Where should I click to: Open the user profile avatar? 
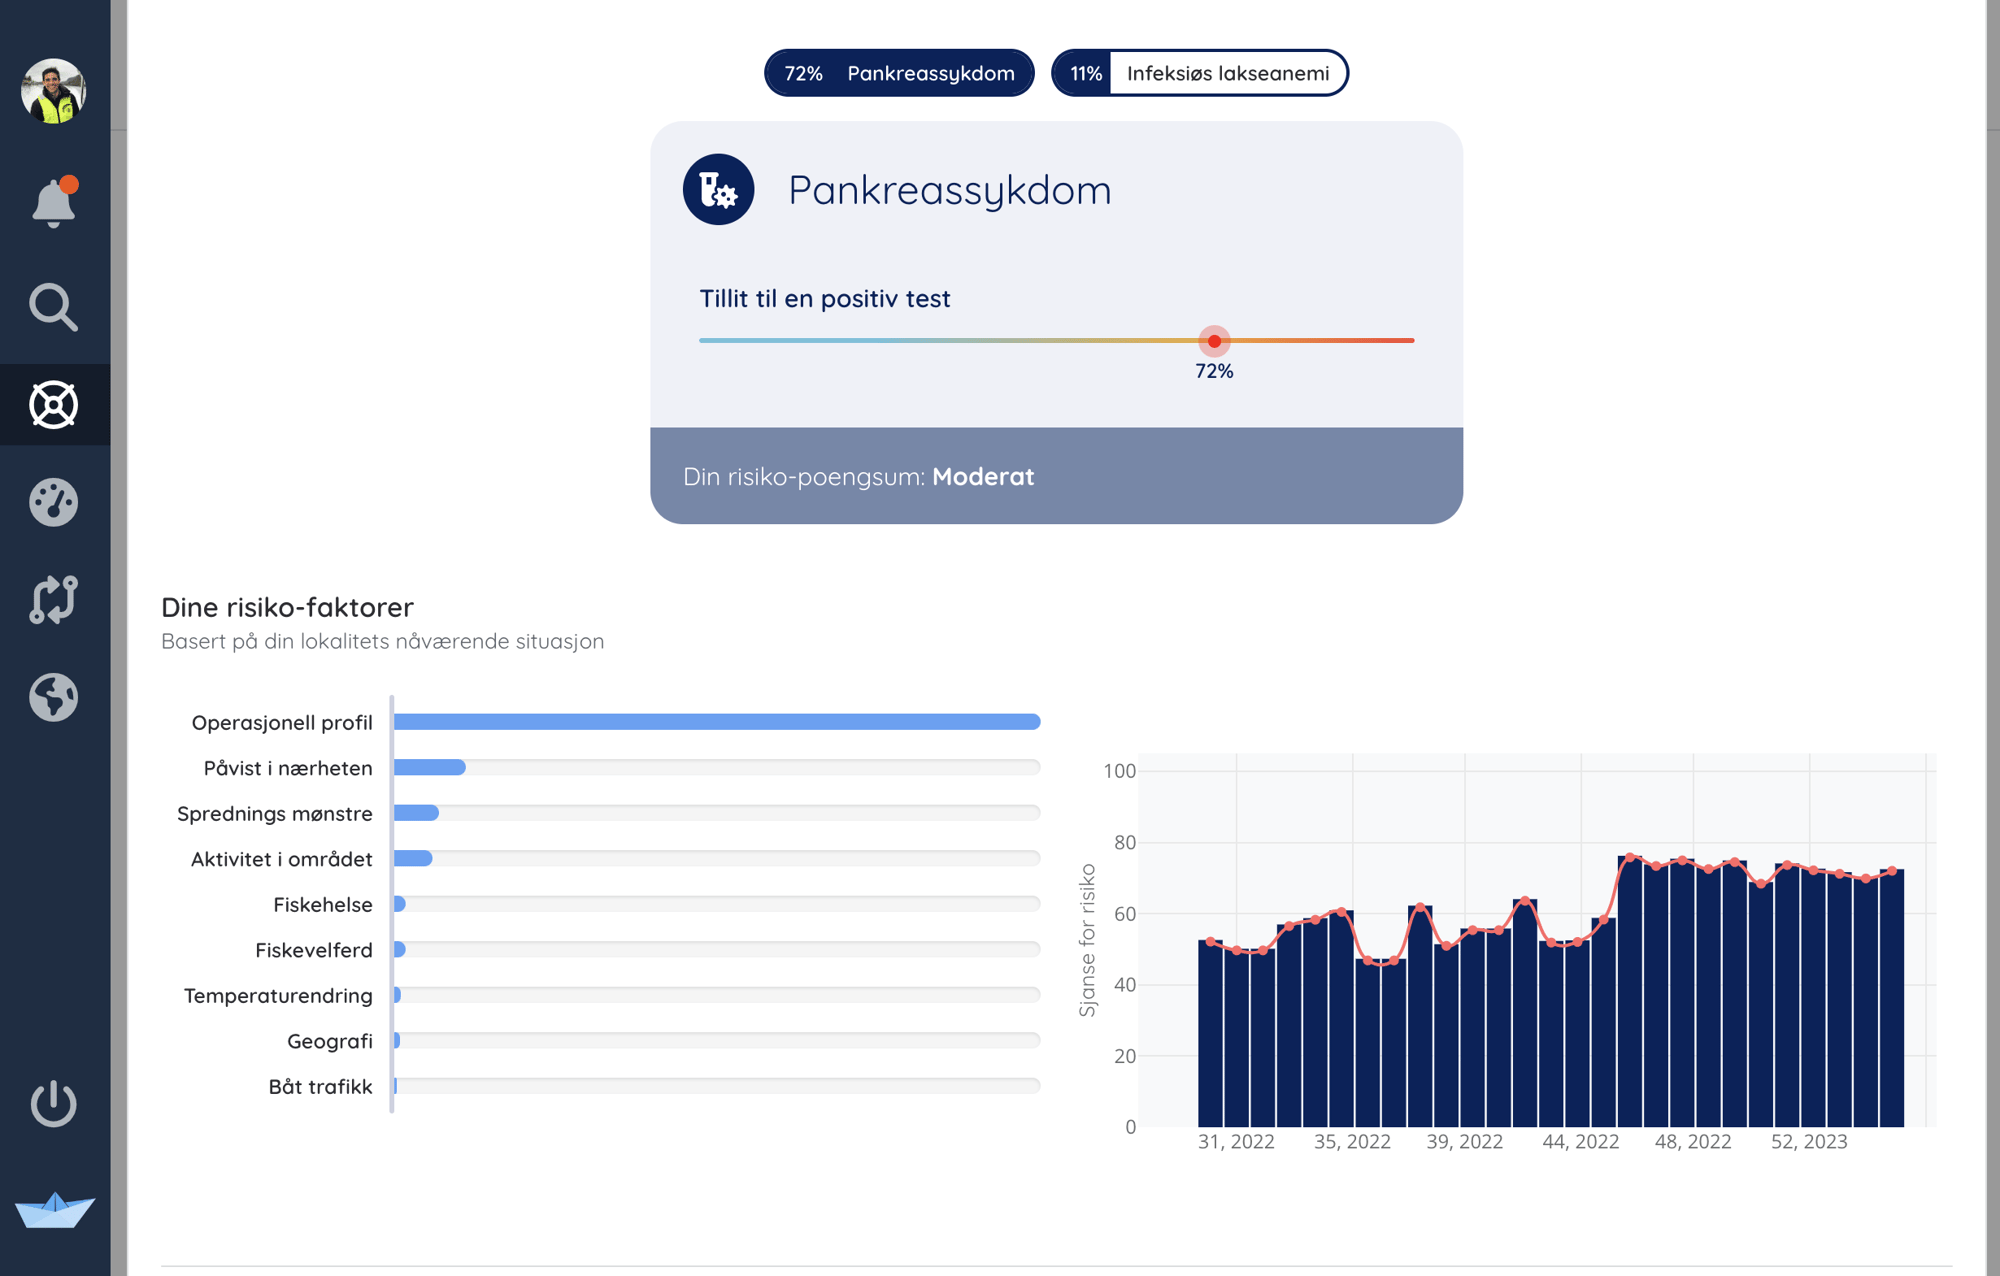[x=54, y=91]
